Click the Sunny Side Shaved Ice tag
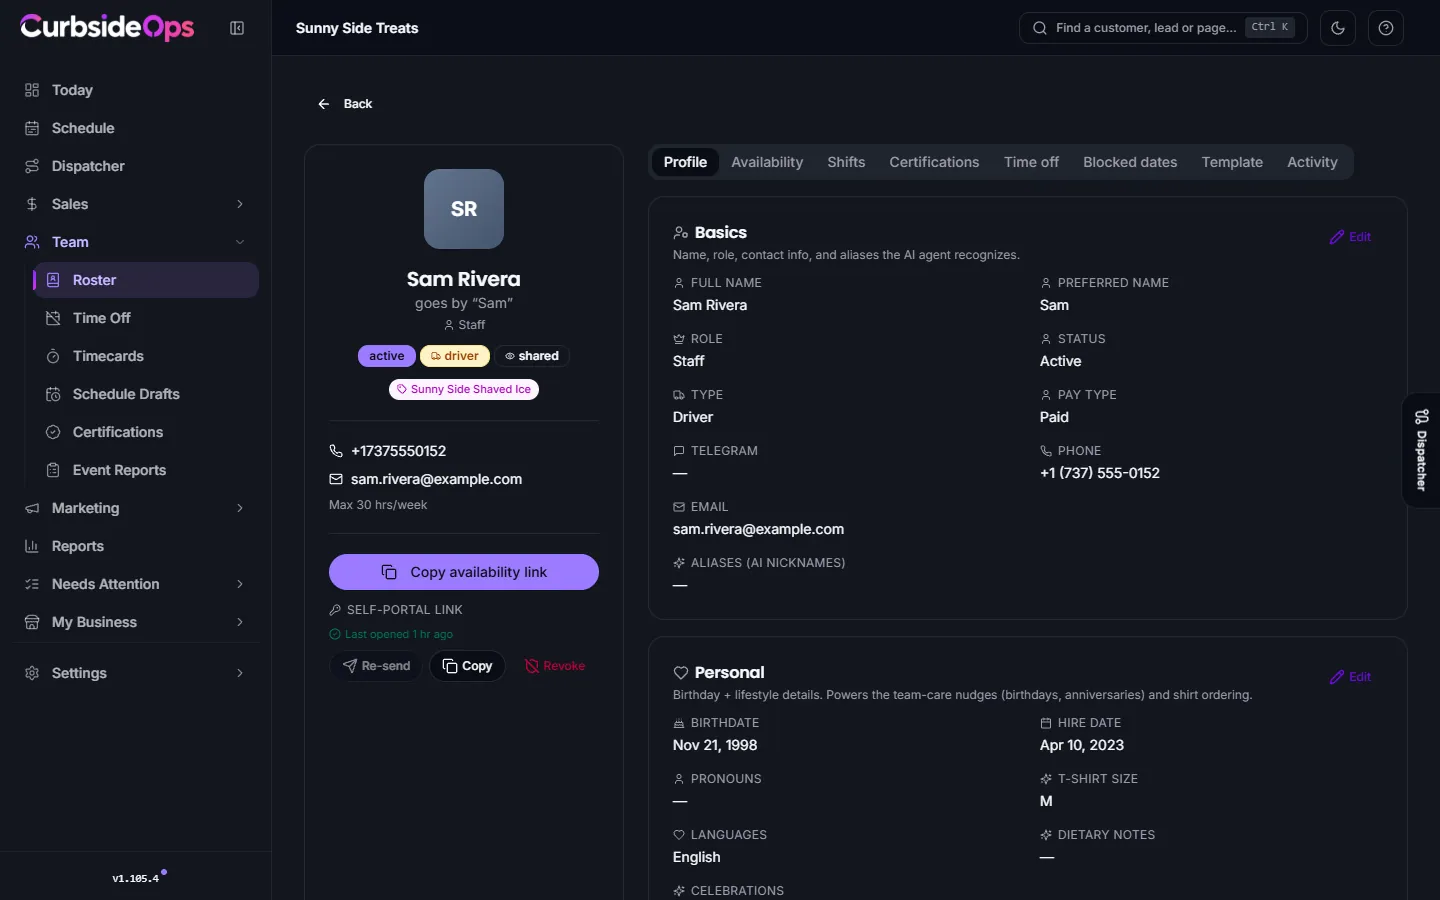Image resolution: width=1440 pixels, height=900 pixels. [464, 389]
